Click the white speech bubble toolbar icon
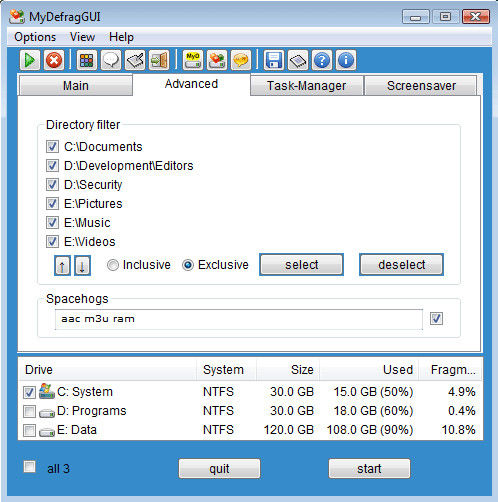 [111, 60]
